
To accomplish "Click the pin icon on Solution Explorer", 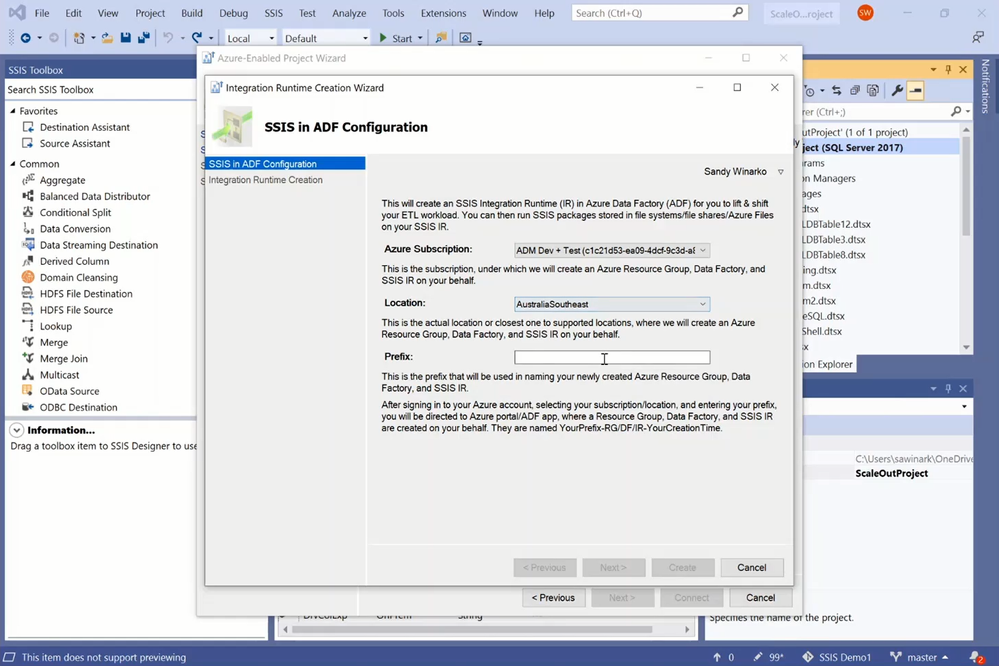I will coord(948,69).
